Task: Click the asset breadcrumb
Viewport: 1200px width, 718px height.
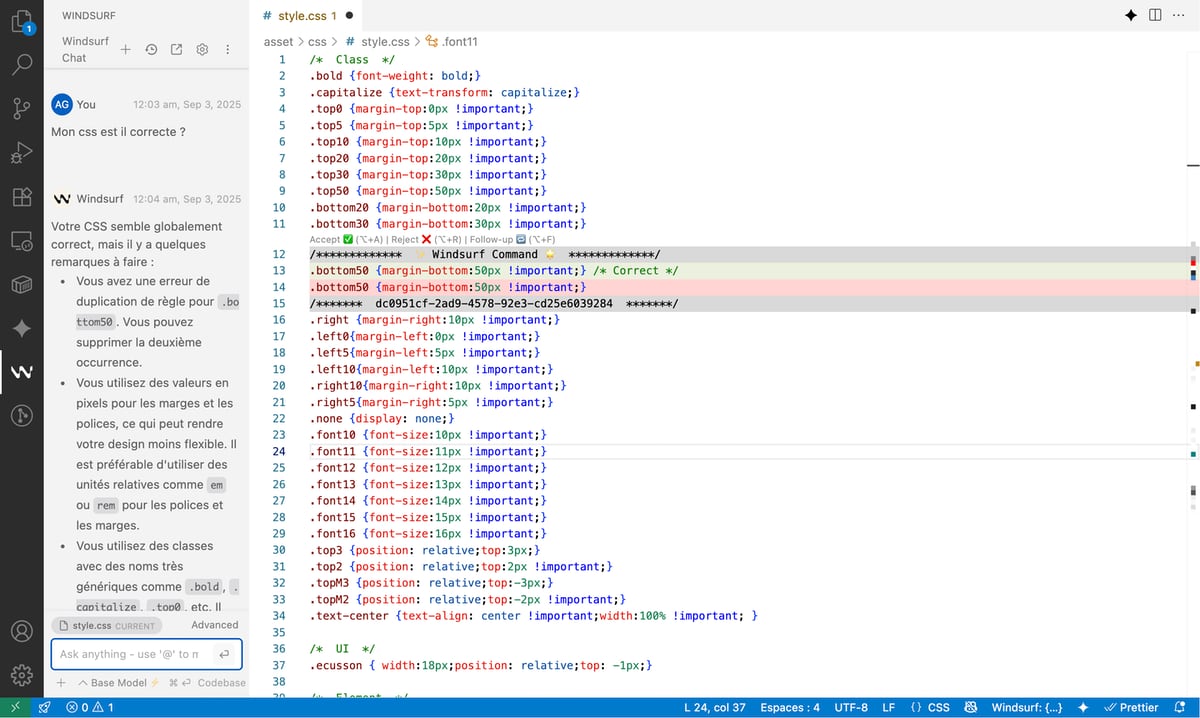Action: 279,42
